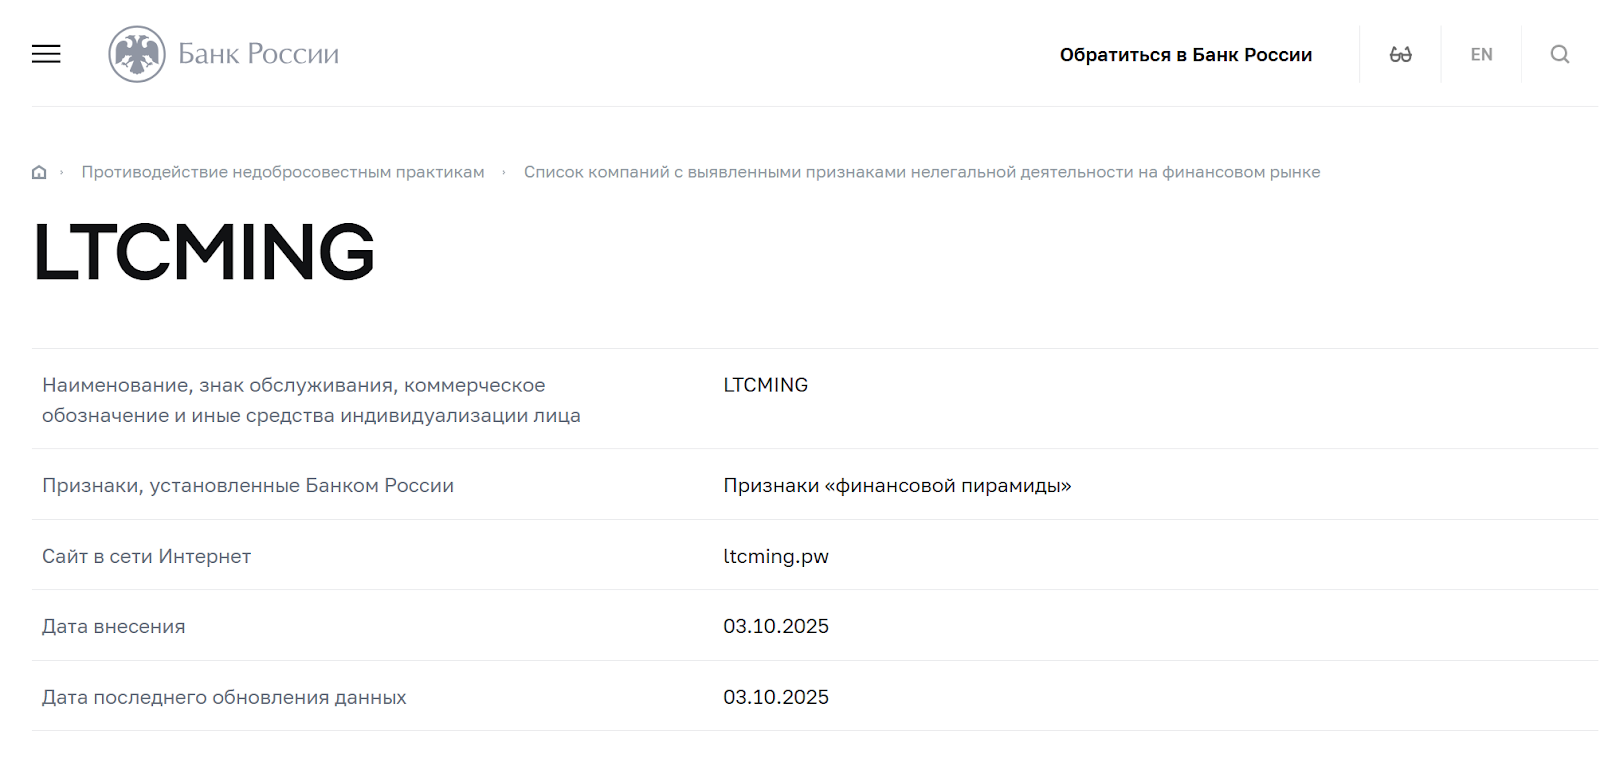Viewport: 1600px width, 778px height.
Task: Enable visually impaired version glasses icon
Action: (x=1401, y=54)
